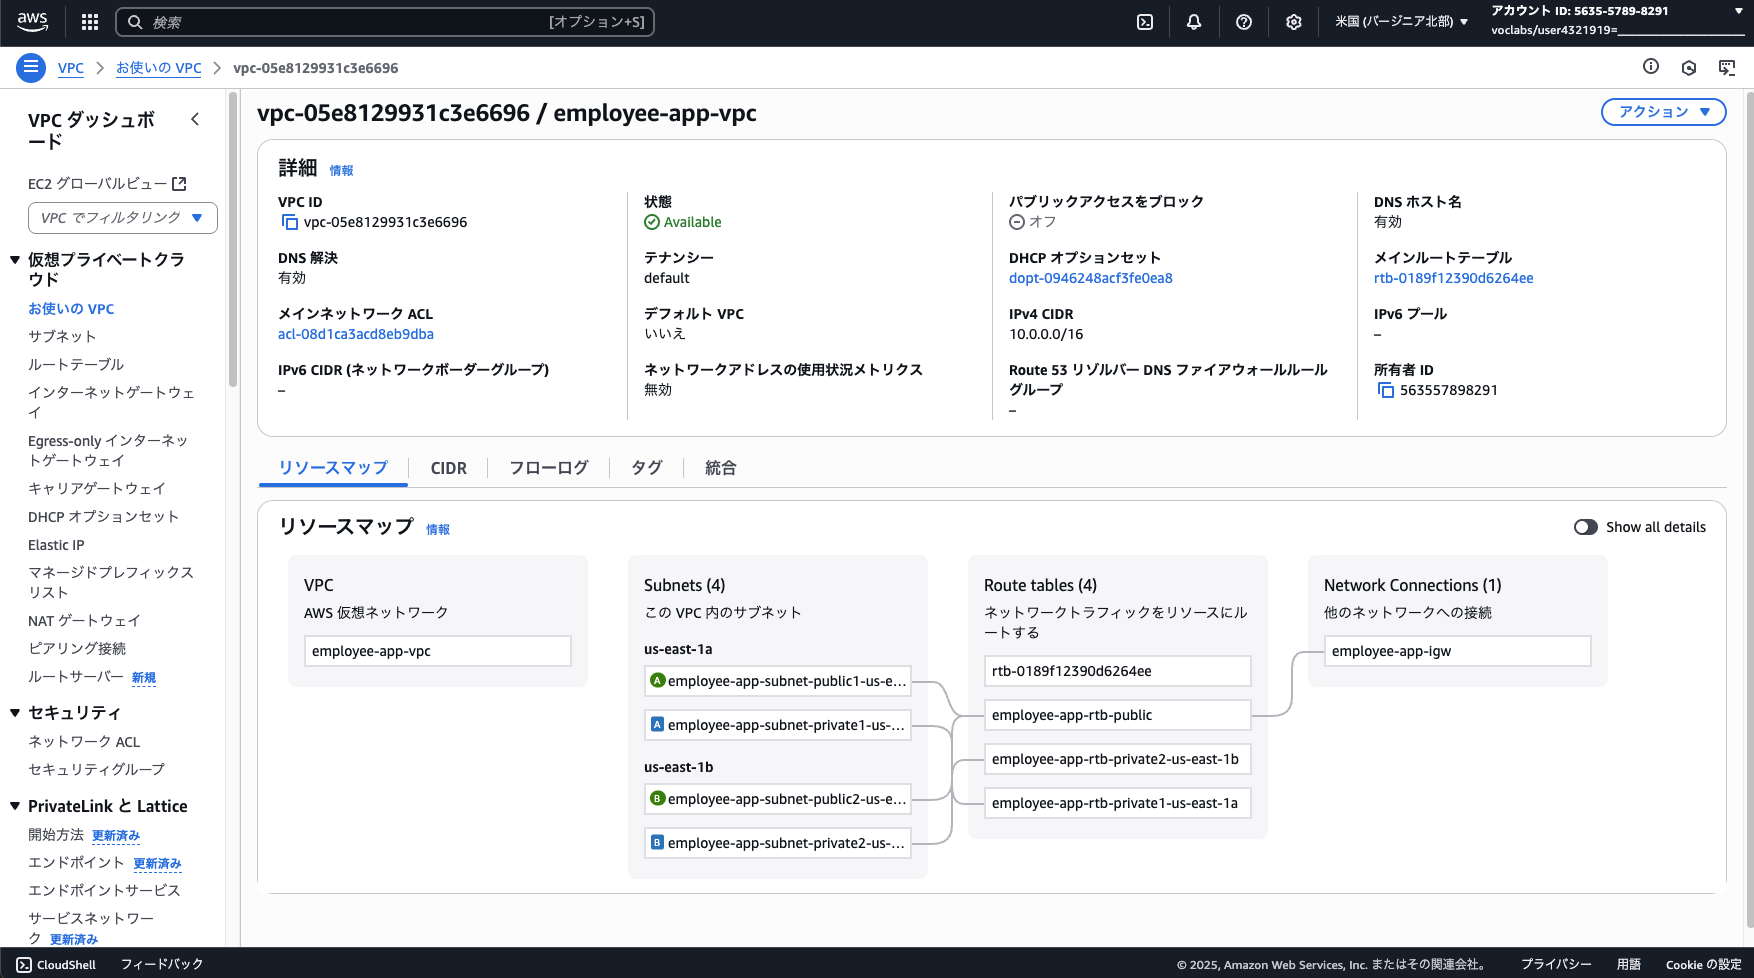Open the US East region selector
The width and height of the screenshot is (1754, 978).
[1402, 22]
